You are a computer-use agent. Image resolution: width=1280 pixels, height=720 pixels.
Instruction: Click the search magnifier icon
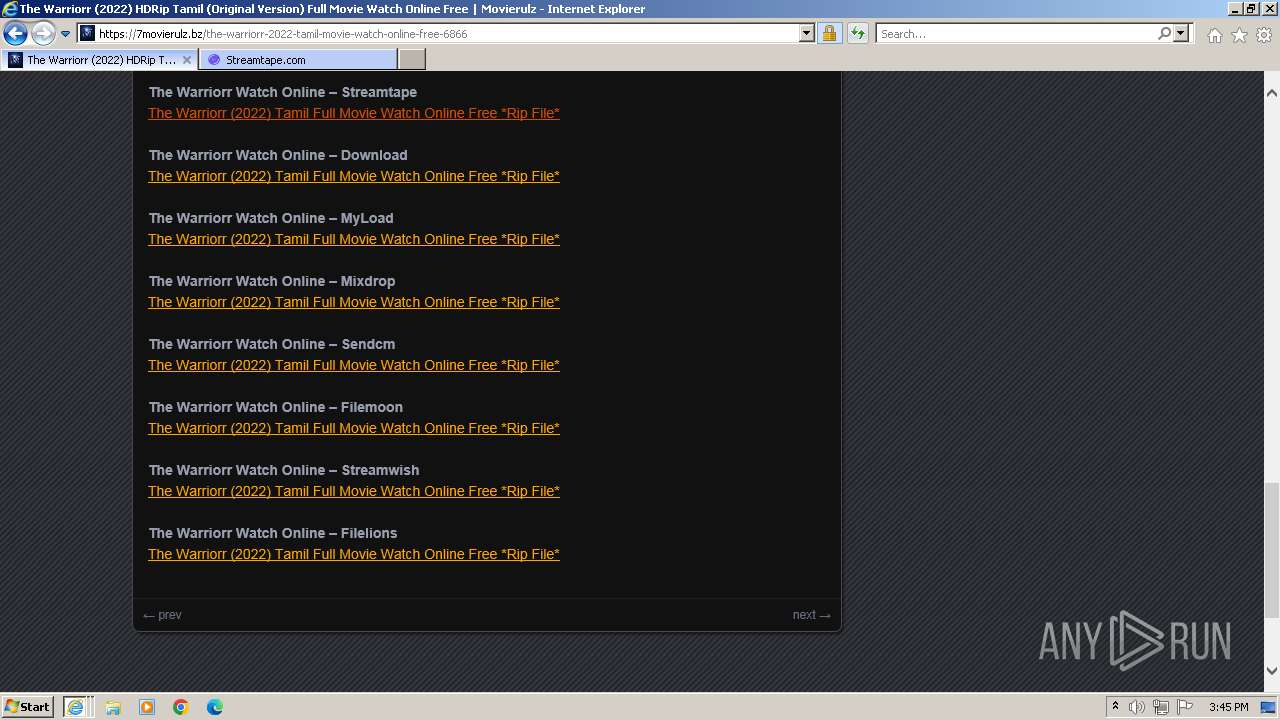click(1164, 33)
